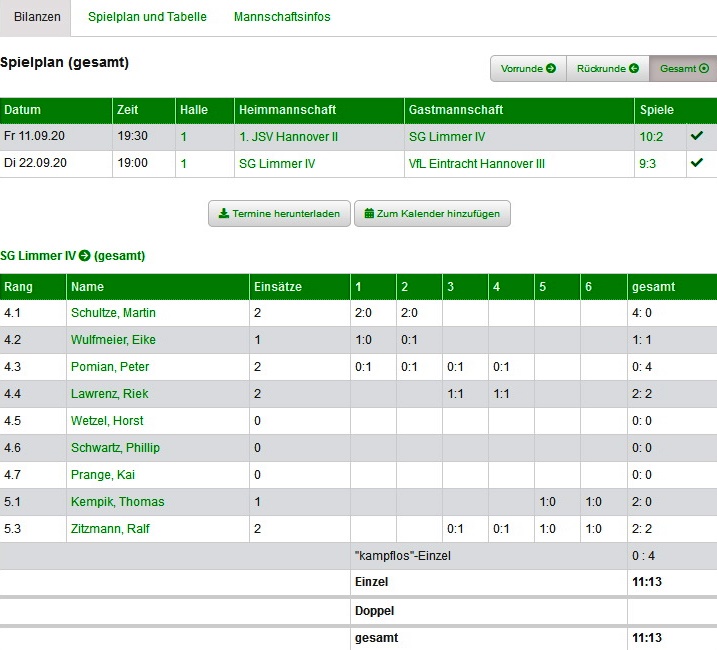This screenshot has height=650, width=717.
Task: Open player Wetzel, Horst
Action: [107, 421]
